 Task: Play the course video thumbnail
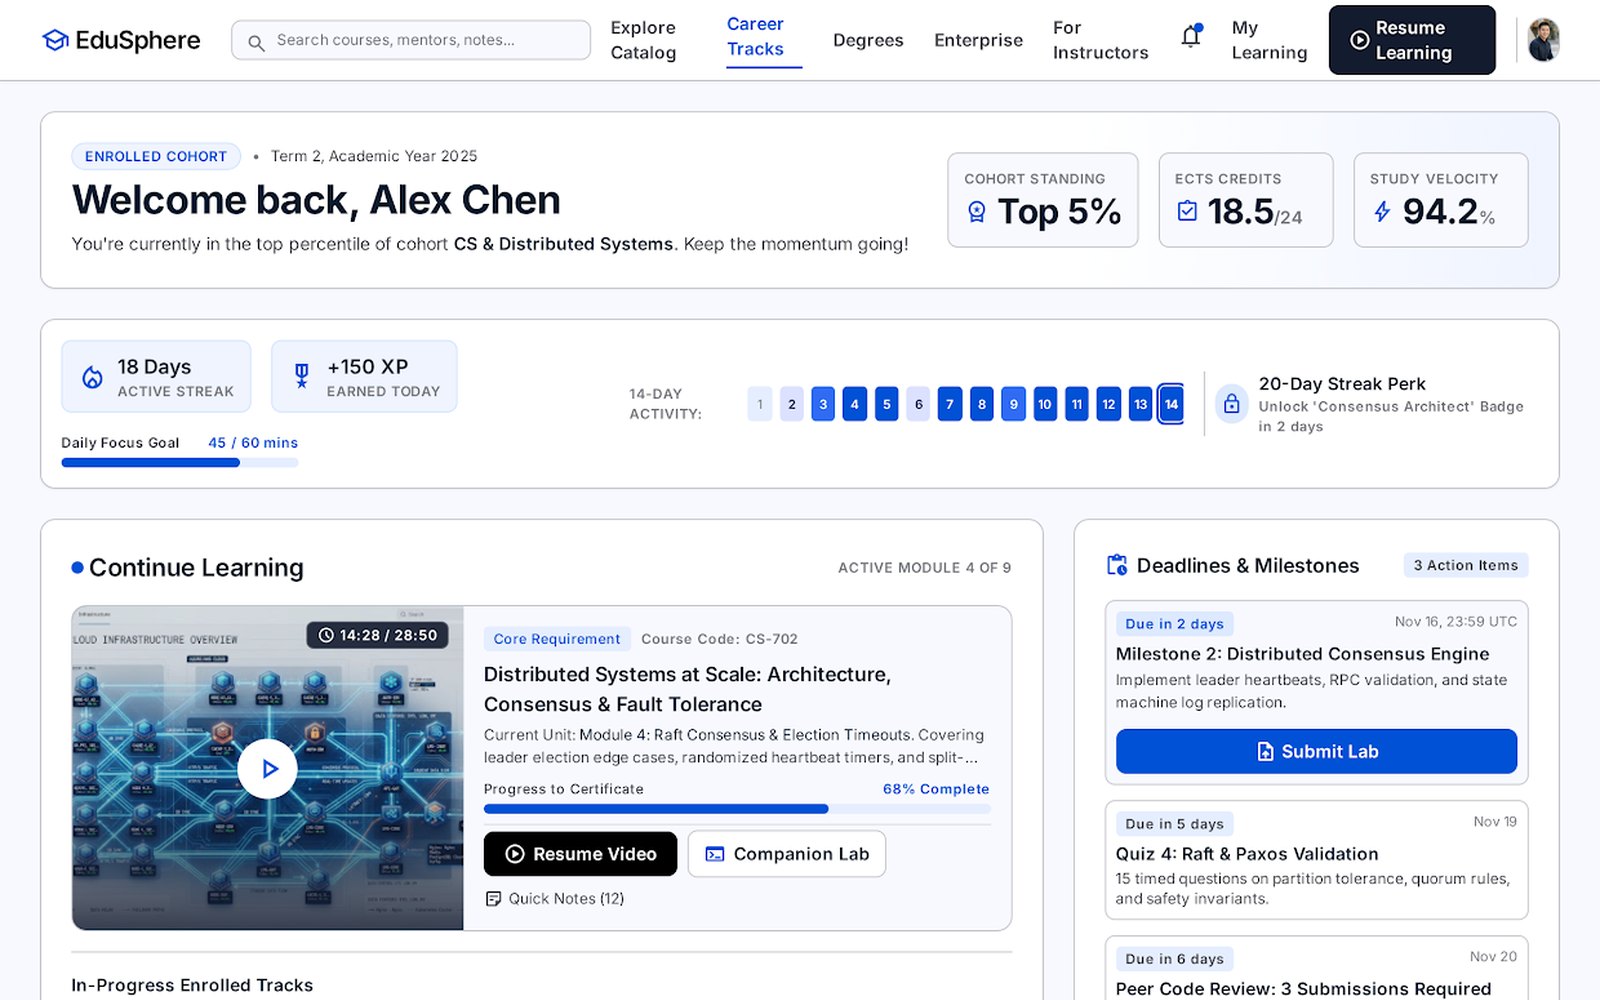click(267, 768)
